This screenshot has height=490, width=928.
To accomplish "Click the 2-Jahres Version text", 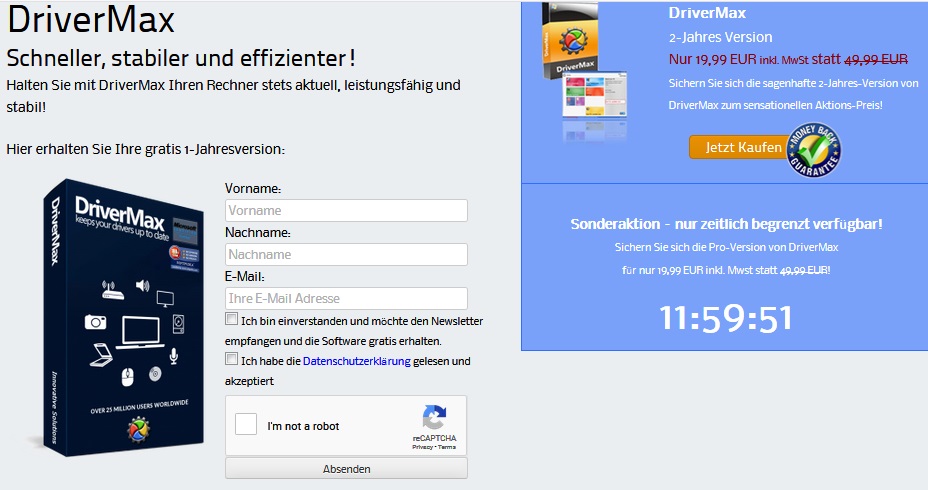I will click(720, 37).
